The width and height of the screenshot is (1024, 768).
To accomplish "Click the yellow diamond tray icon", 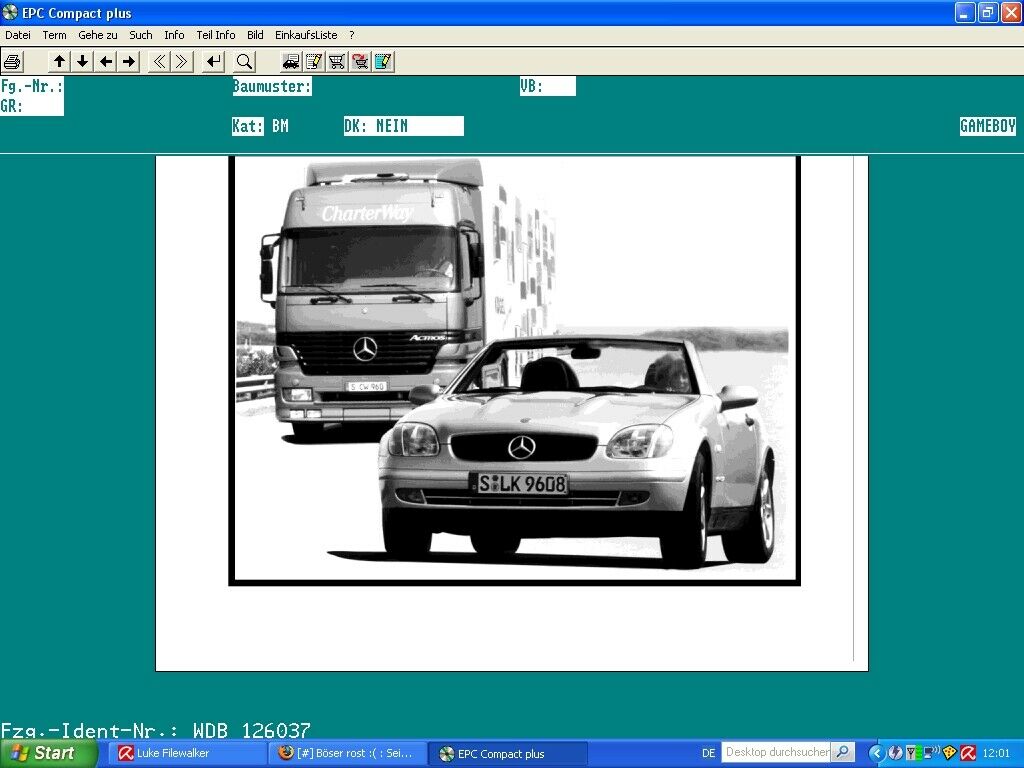I will pyautogui.click(x=950, y=753).
